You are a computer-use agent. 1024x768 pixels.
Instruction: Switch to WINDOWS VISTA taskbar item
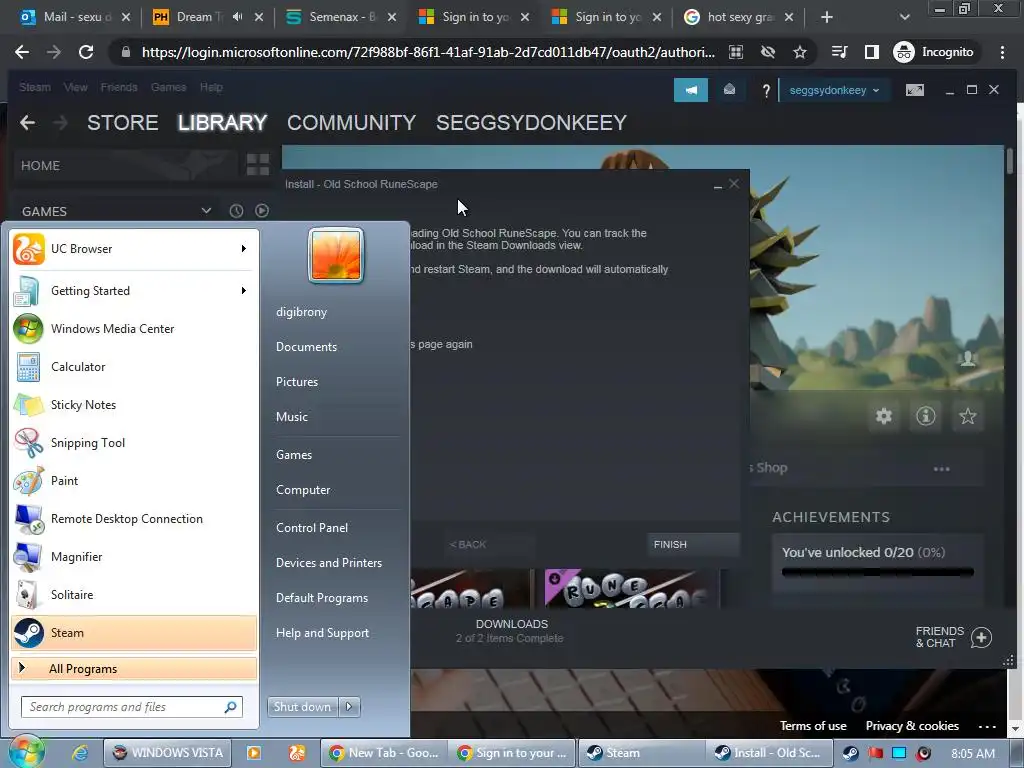pos(167,753)
